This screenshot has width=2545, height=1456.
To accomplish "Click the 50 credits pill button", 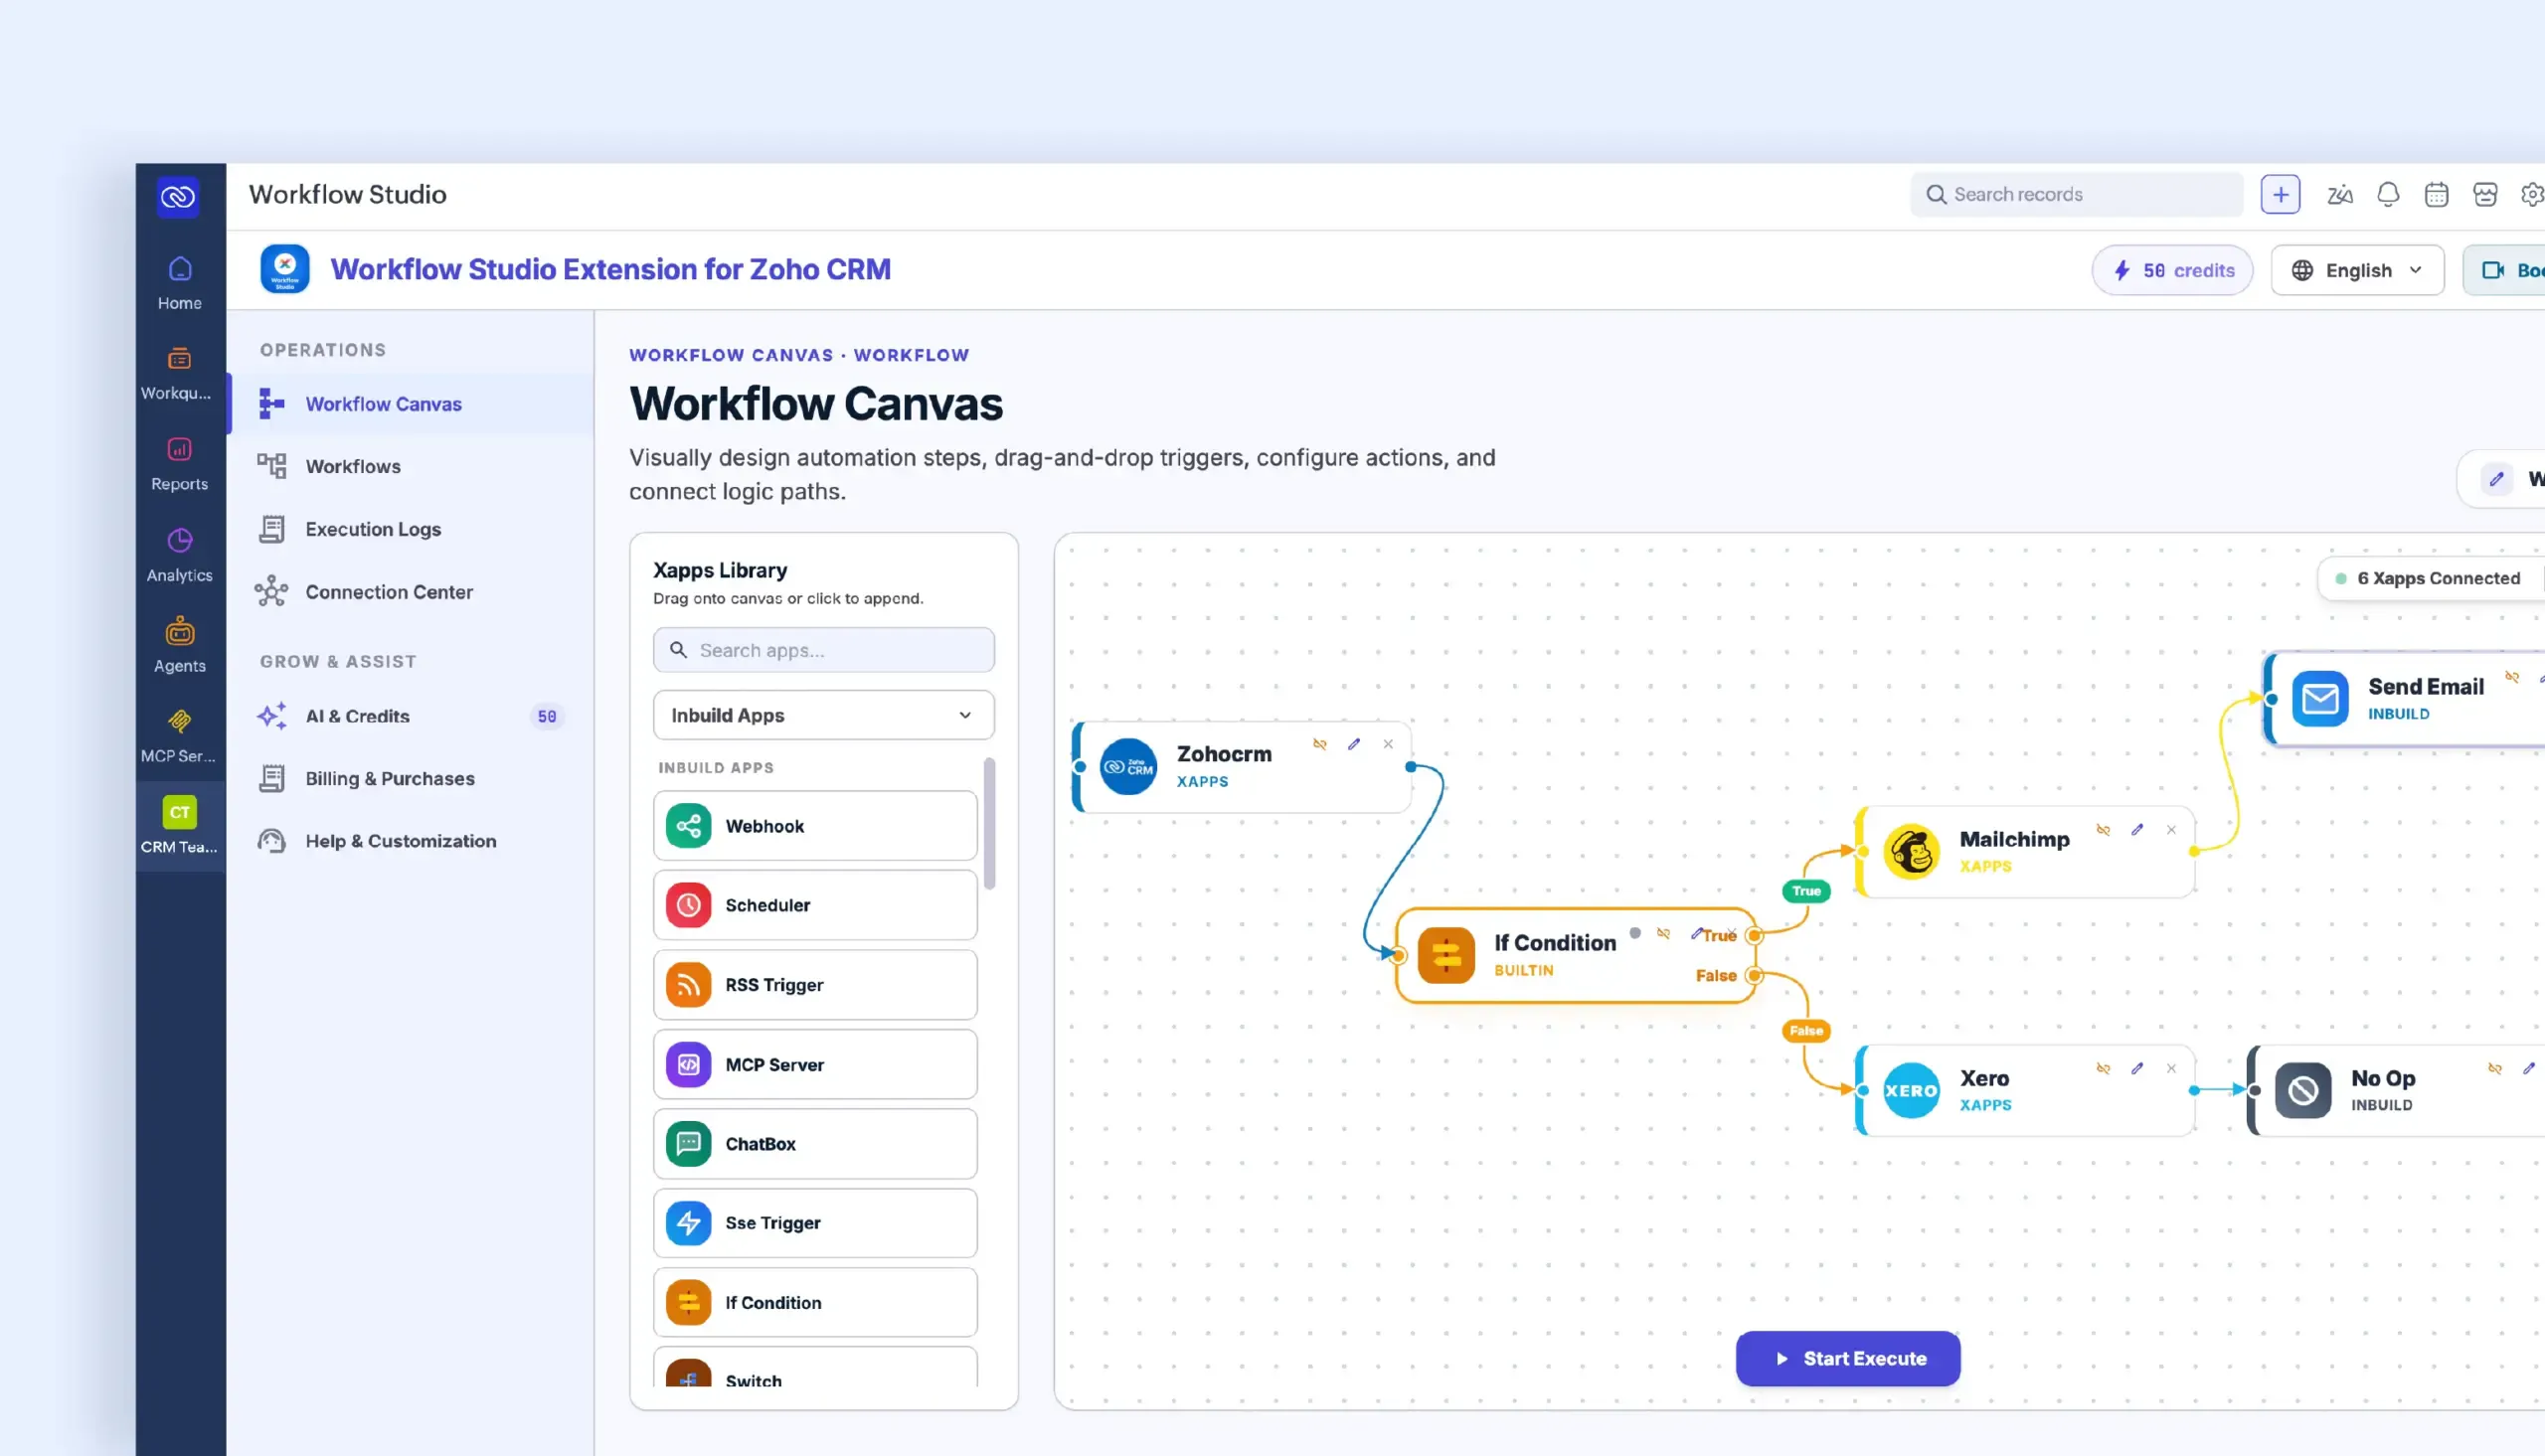I will pyautogui.click(x=2172, y=270).
